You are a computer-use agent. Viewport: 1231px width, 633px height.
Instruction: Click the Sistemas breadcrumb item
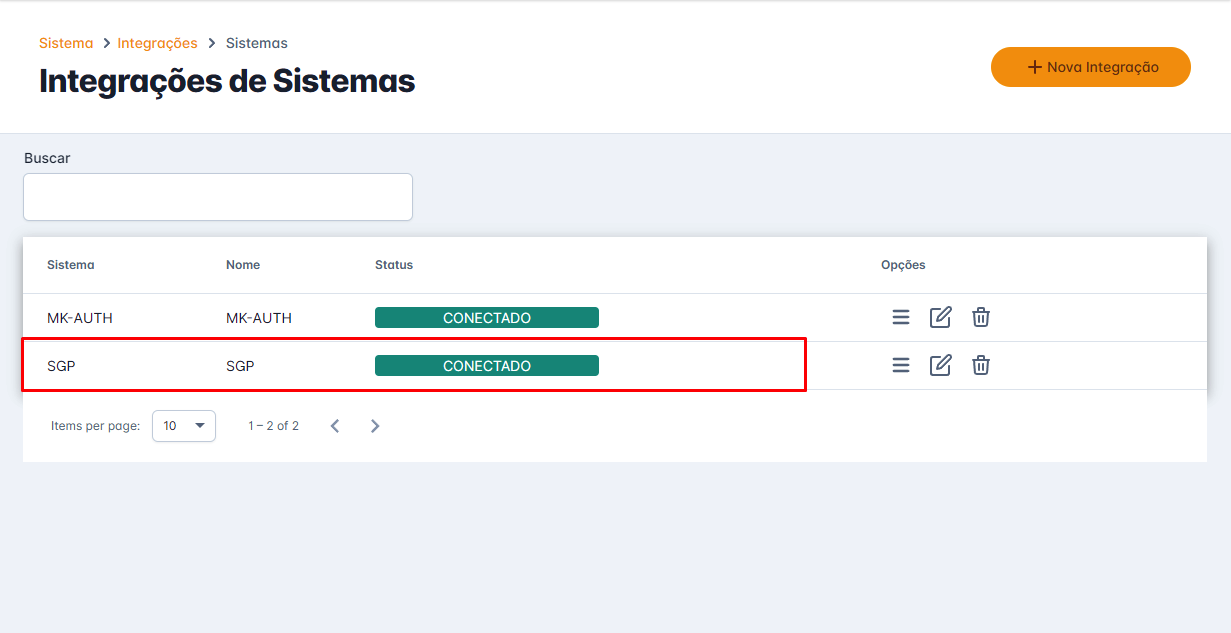coord(257,43)
